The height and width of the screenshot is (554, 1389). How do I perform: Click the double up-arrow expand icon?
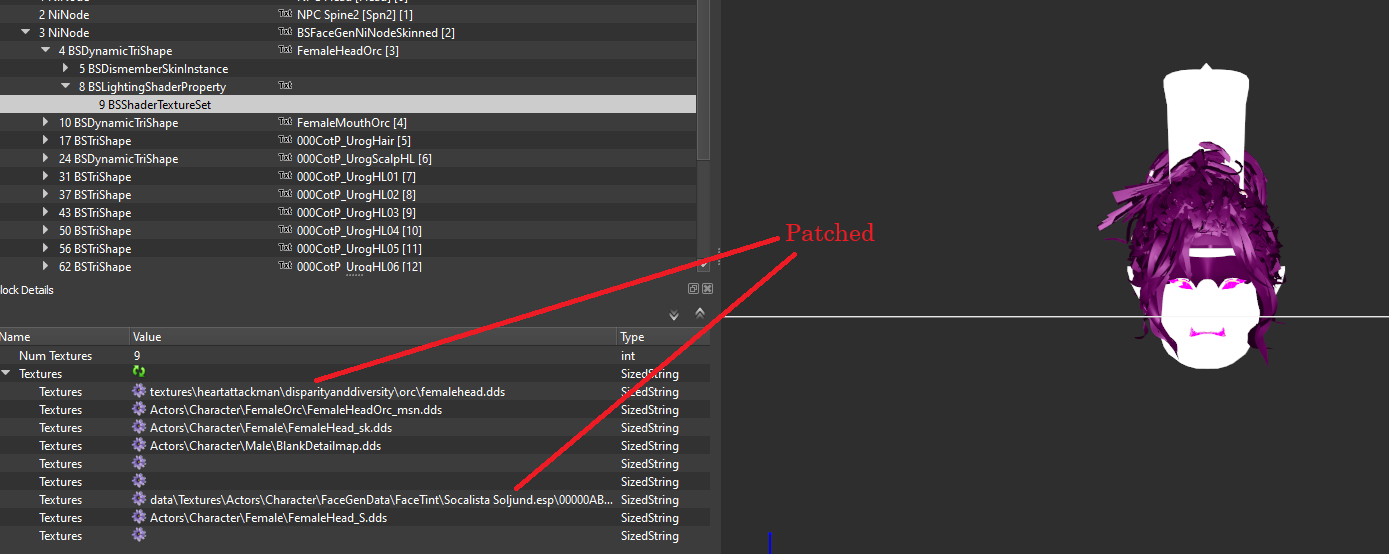tap(699, 313)
